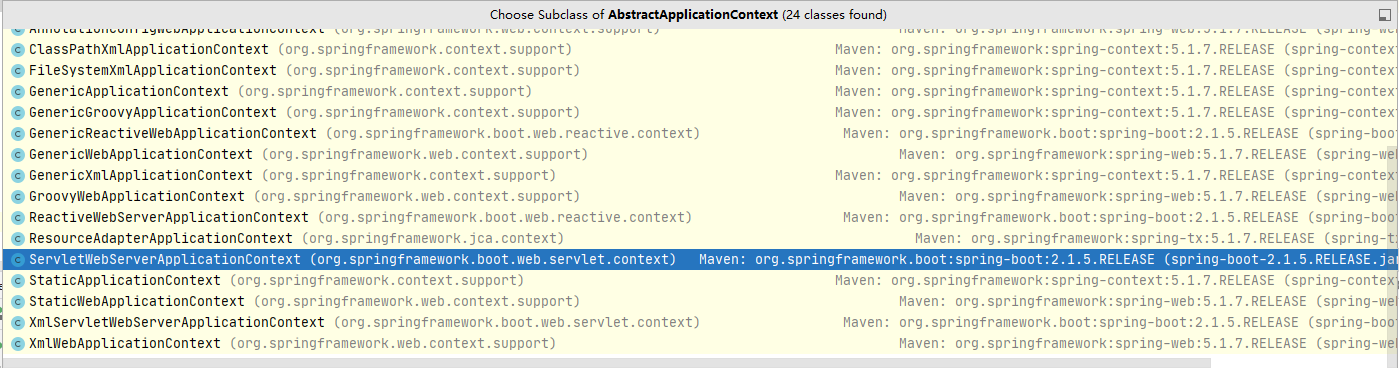Choose XmlWebApplicationContext class name
Image resolution: width=1399 pixels, height=368 pixels.
click(125, 343)
